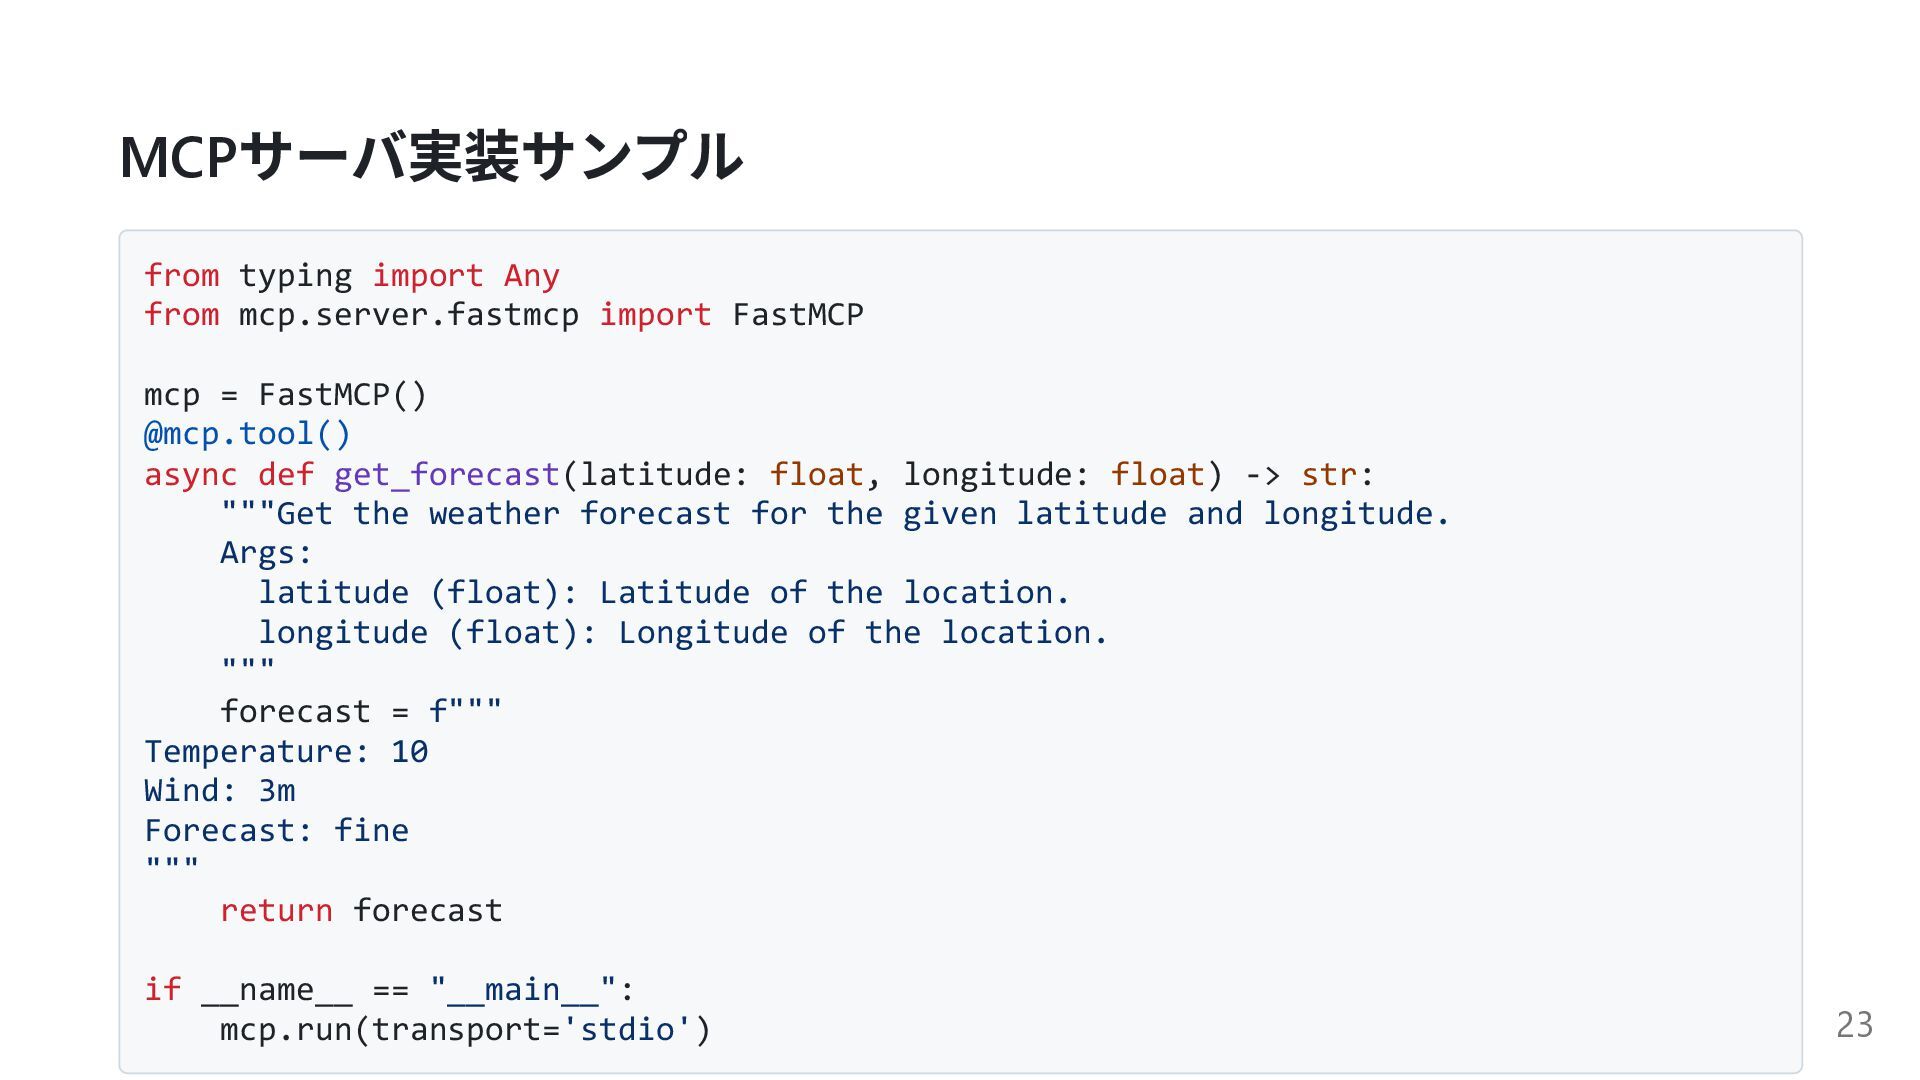Click the "async" keyword

pos(190,474)
